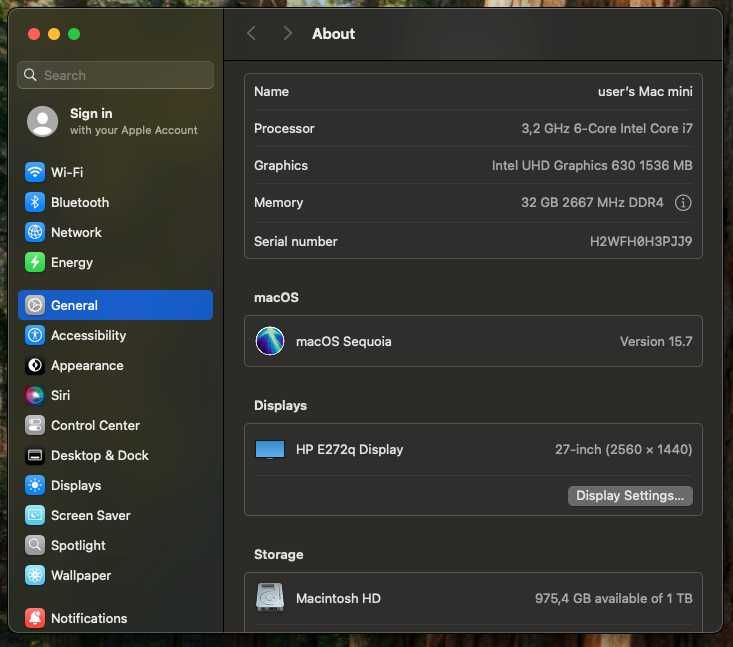Click the Screen Saver icon
Screen dimensions: 733x647
point(35,515)
